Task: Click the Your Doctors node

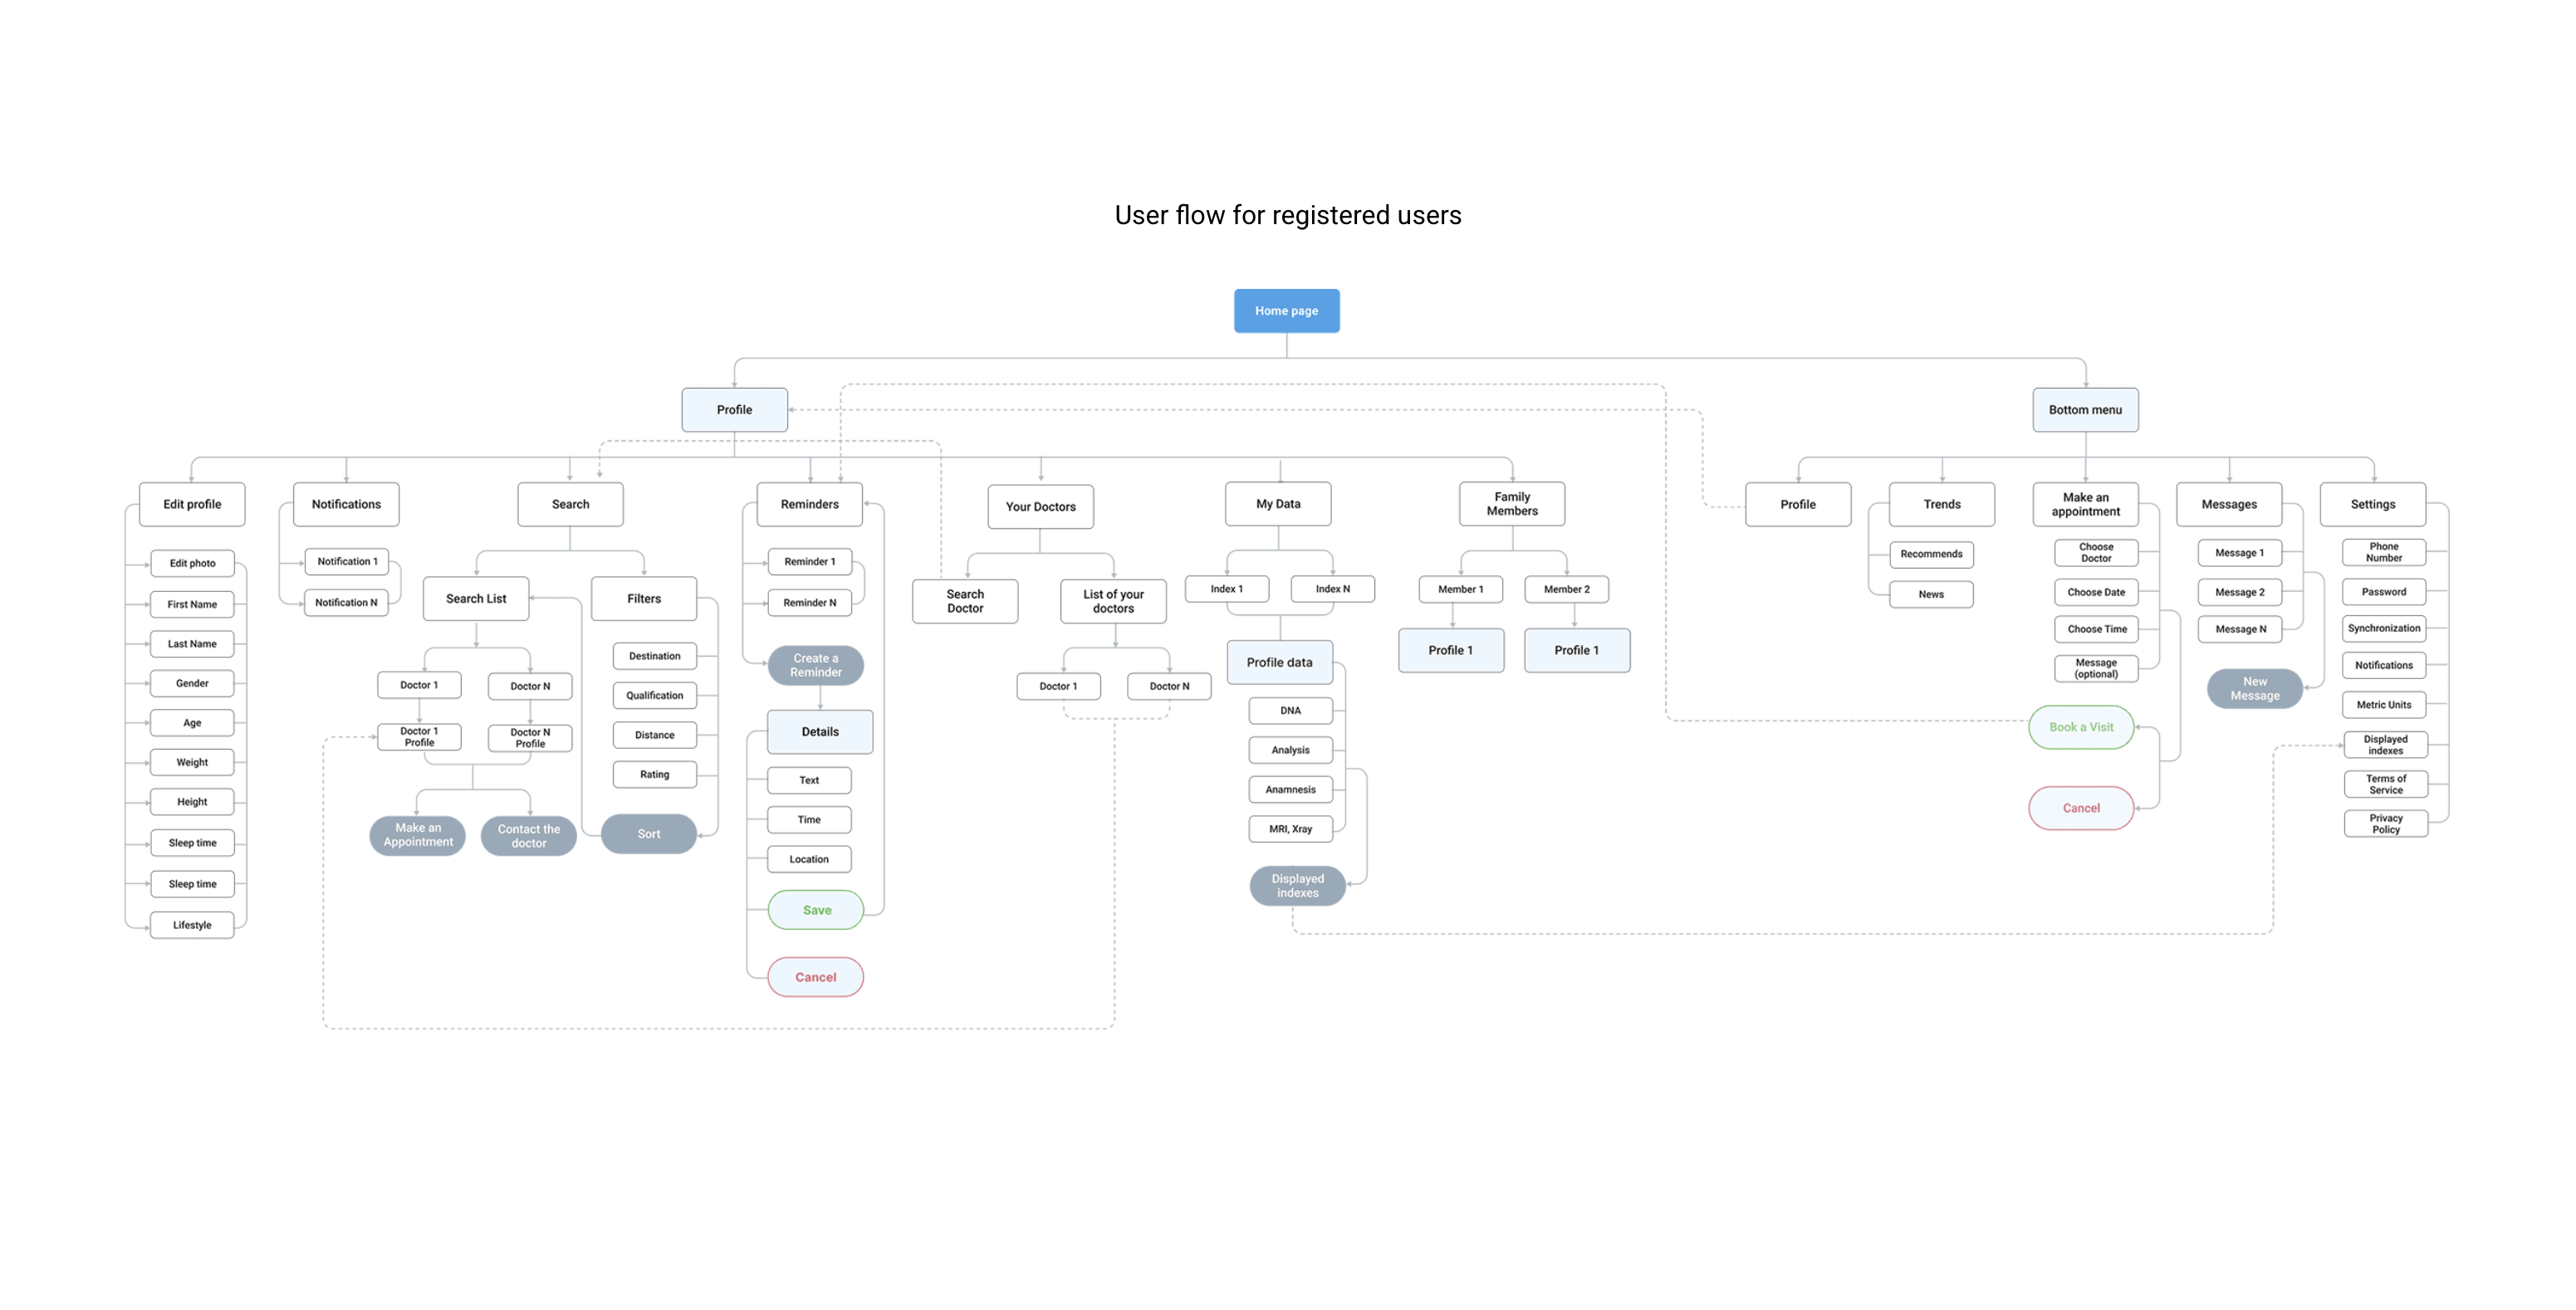Action: 1040,507
